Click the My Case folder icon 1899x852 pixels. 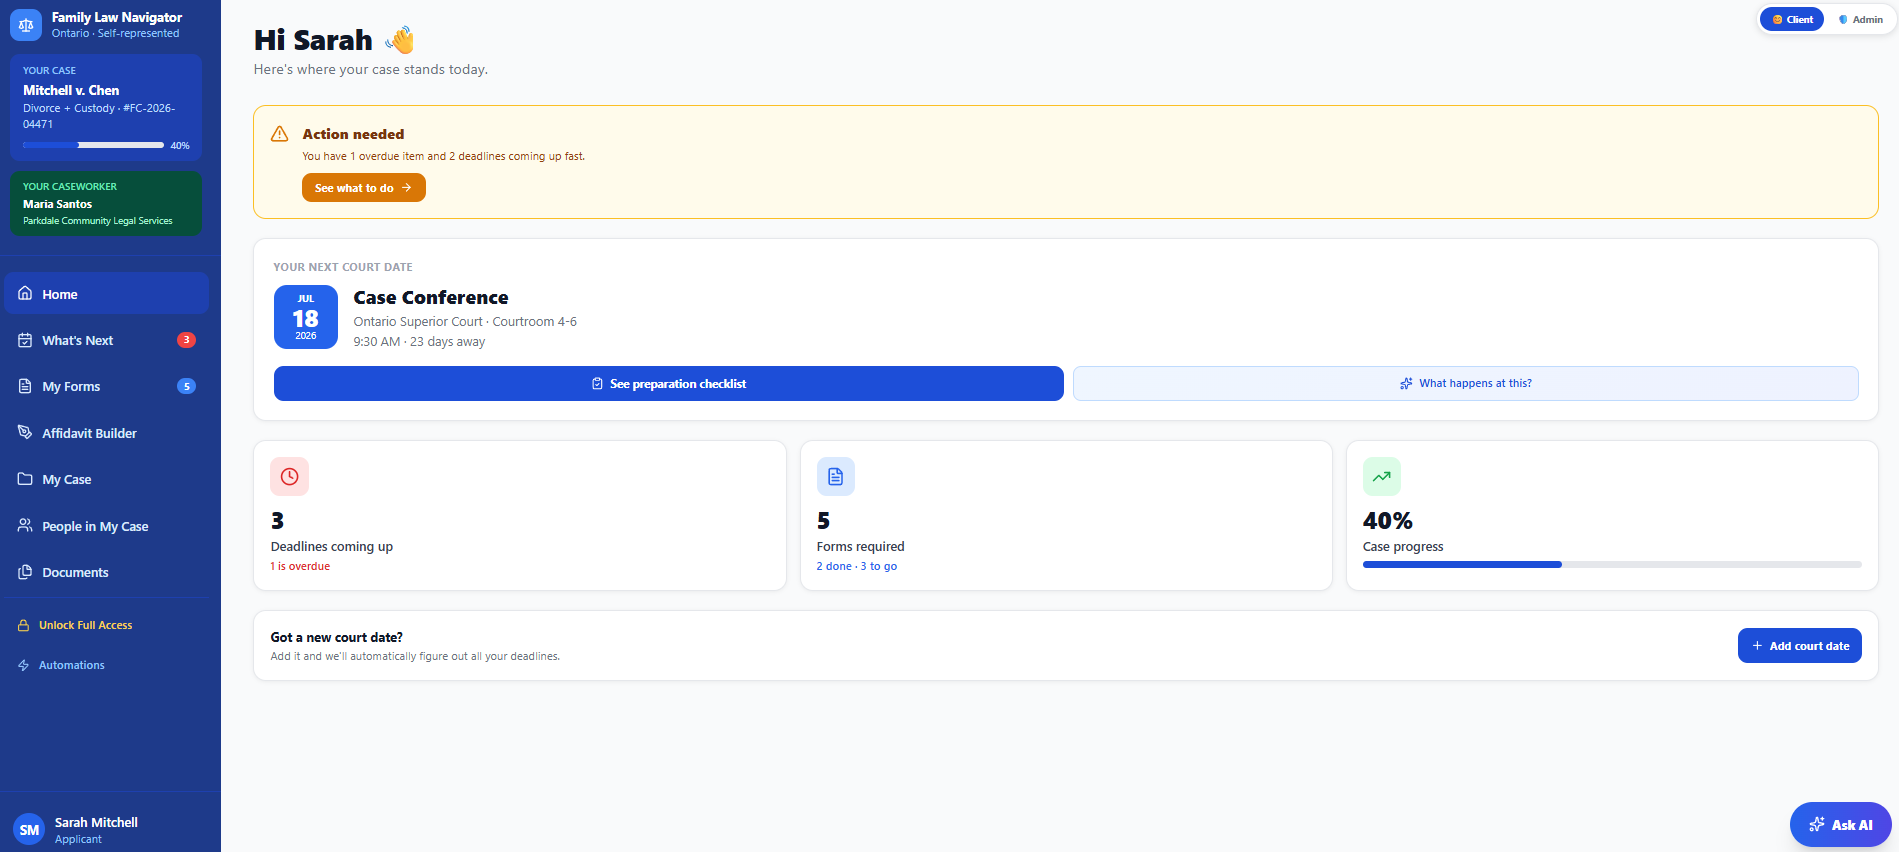(x=25, y=479)
